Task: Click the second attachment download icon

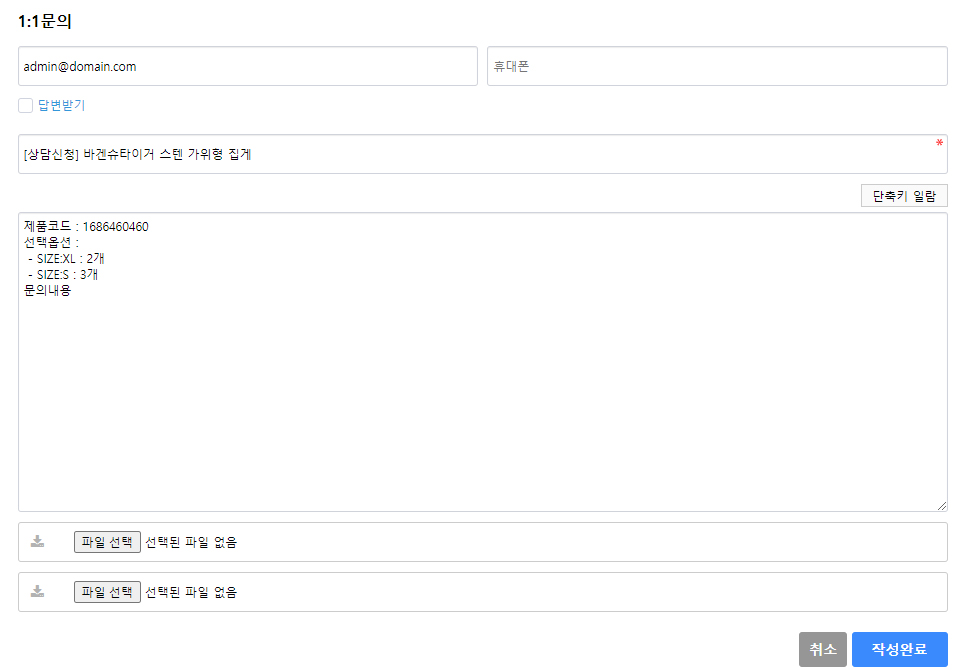Action: click(38, 591)
